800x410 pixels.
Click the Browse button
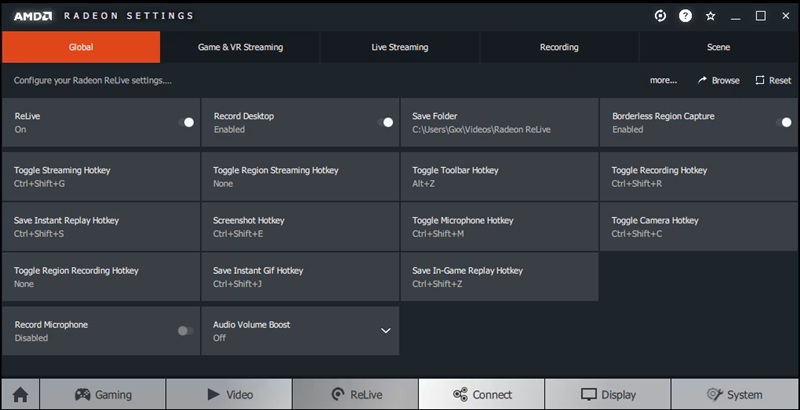718,80
